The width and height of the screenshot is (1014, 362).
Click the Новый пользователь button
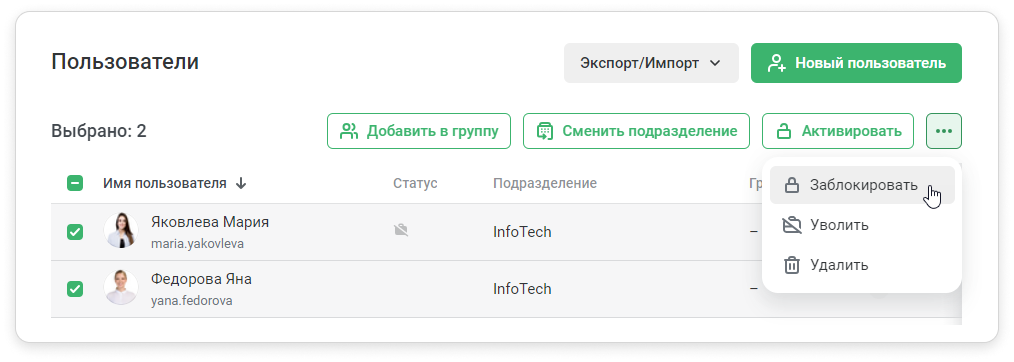[856, 63]
